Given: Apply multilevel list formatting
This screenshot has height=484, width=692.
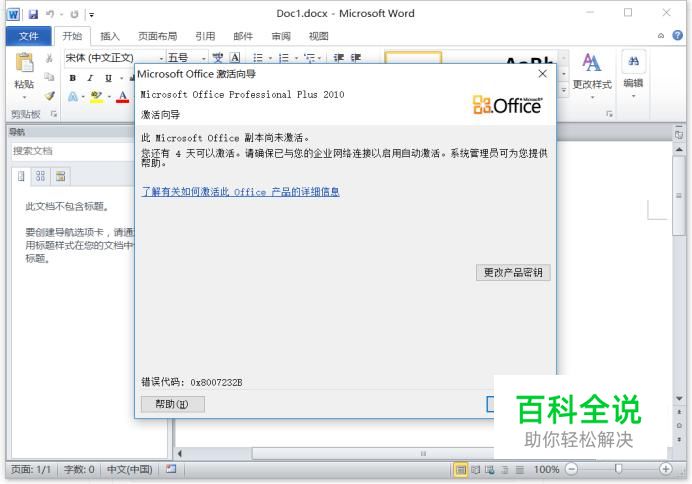Looking at the screenshot, I should [310, 58].
